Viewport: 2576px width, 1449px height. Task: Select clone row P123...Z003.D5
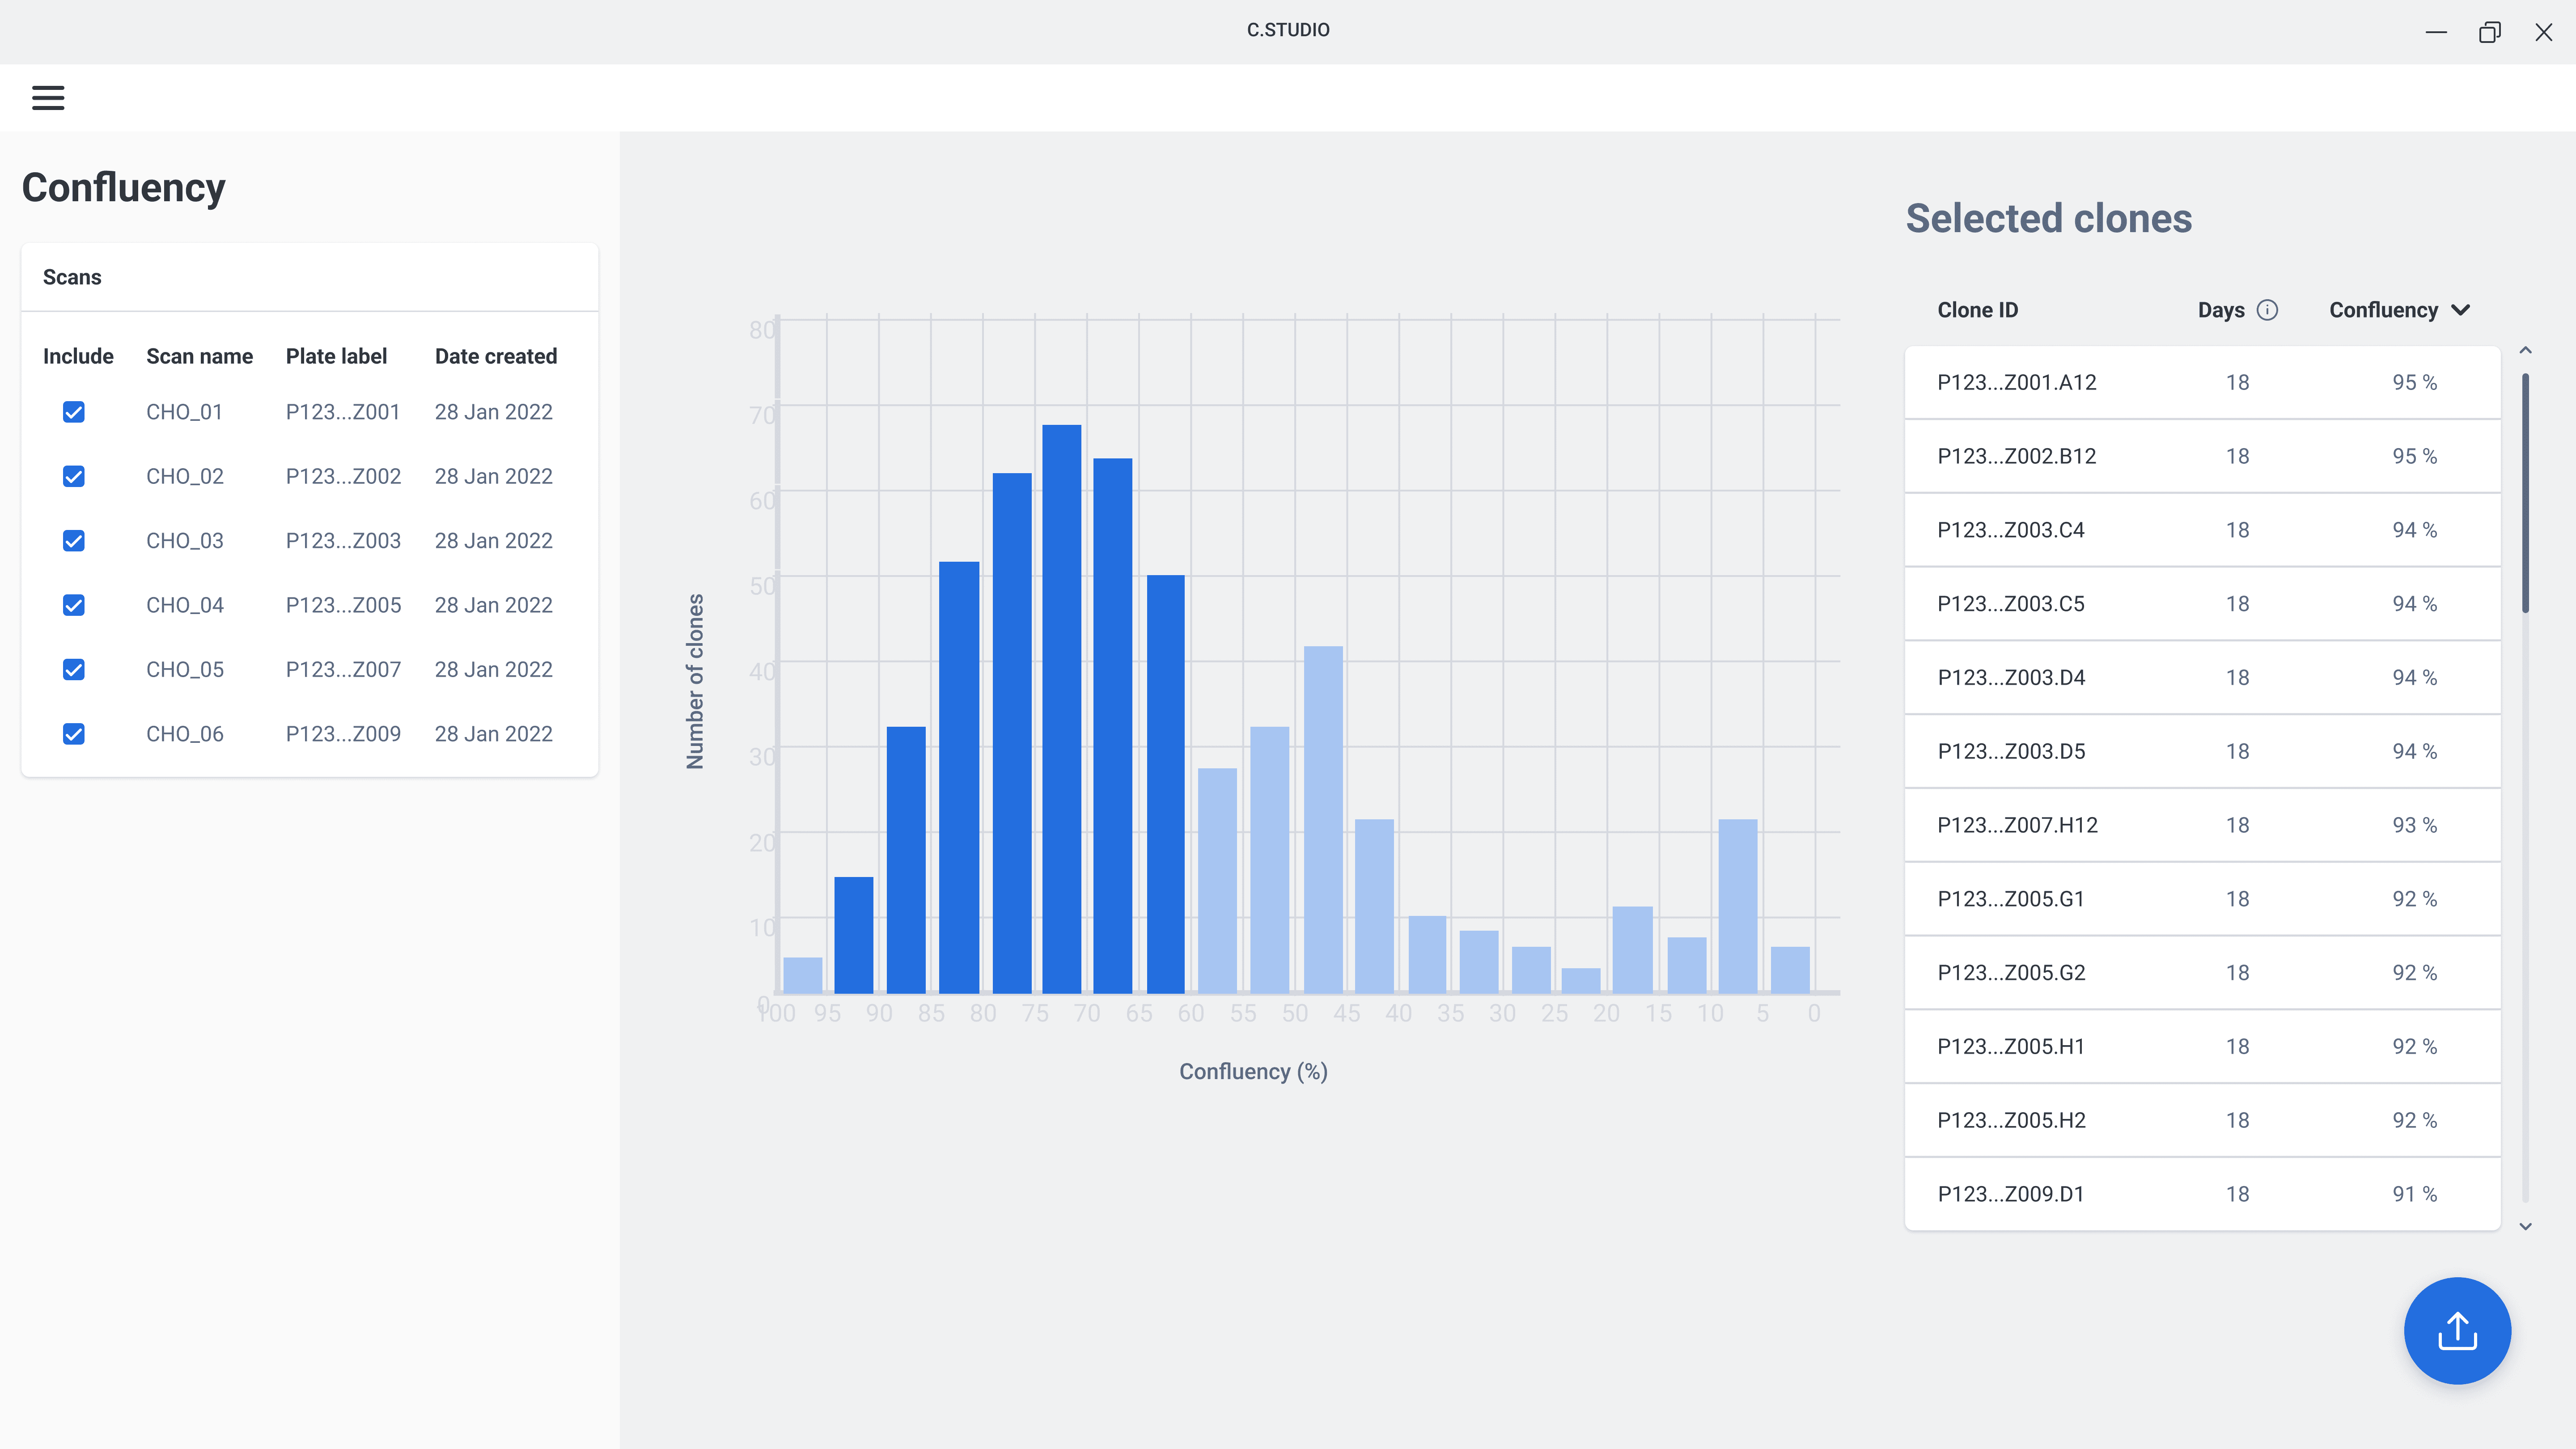(x=2202, y=751)
